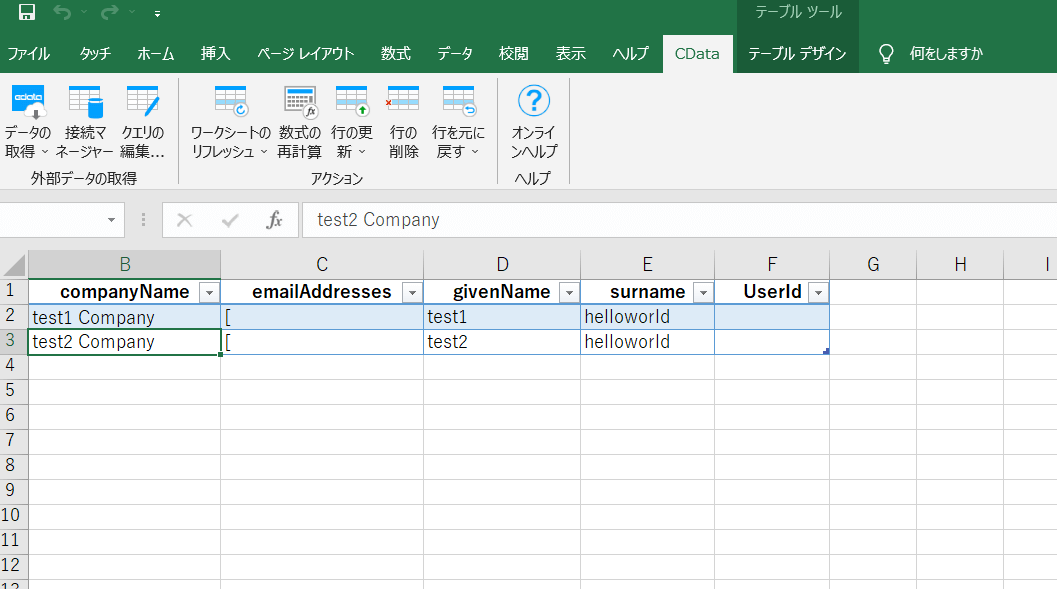Switch to the ホーム ribbon tab
This screenshot has height=589, width=1057.
[x=155, y=54]
